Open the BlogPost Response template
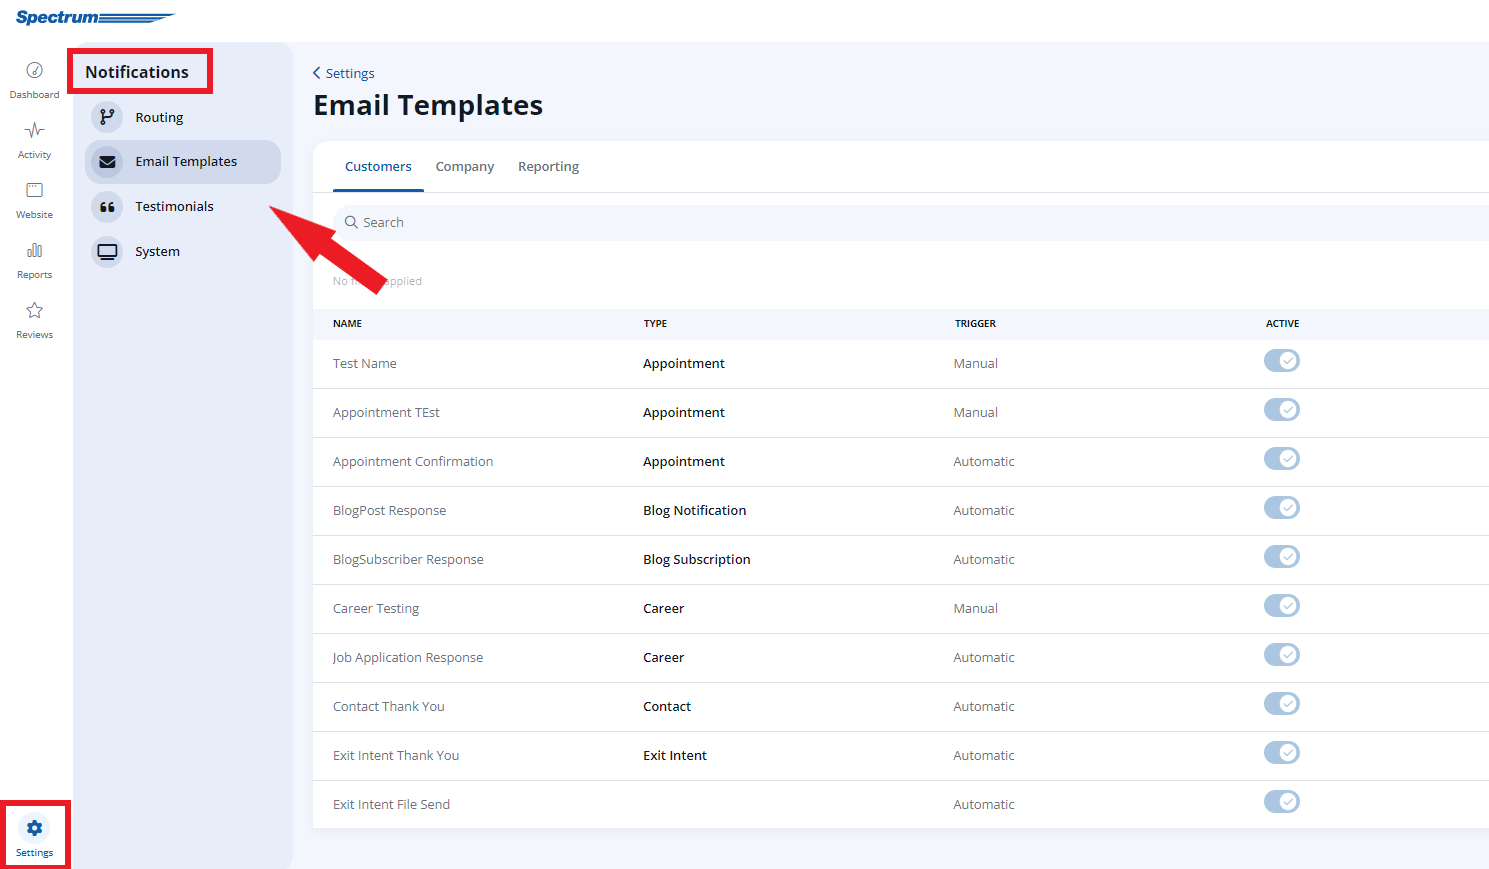 click(390, 510)
